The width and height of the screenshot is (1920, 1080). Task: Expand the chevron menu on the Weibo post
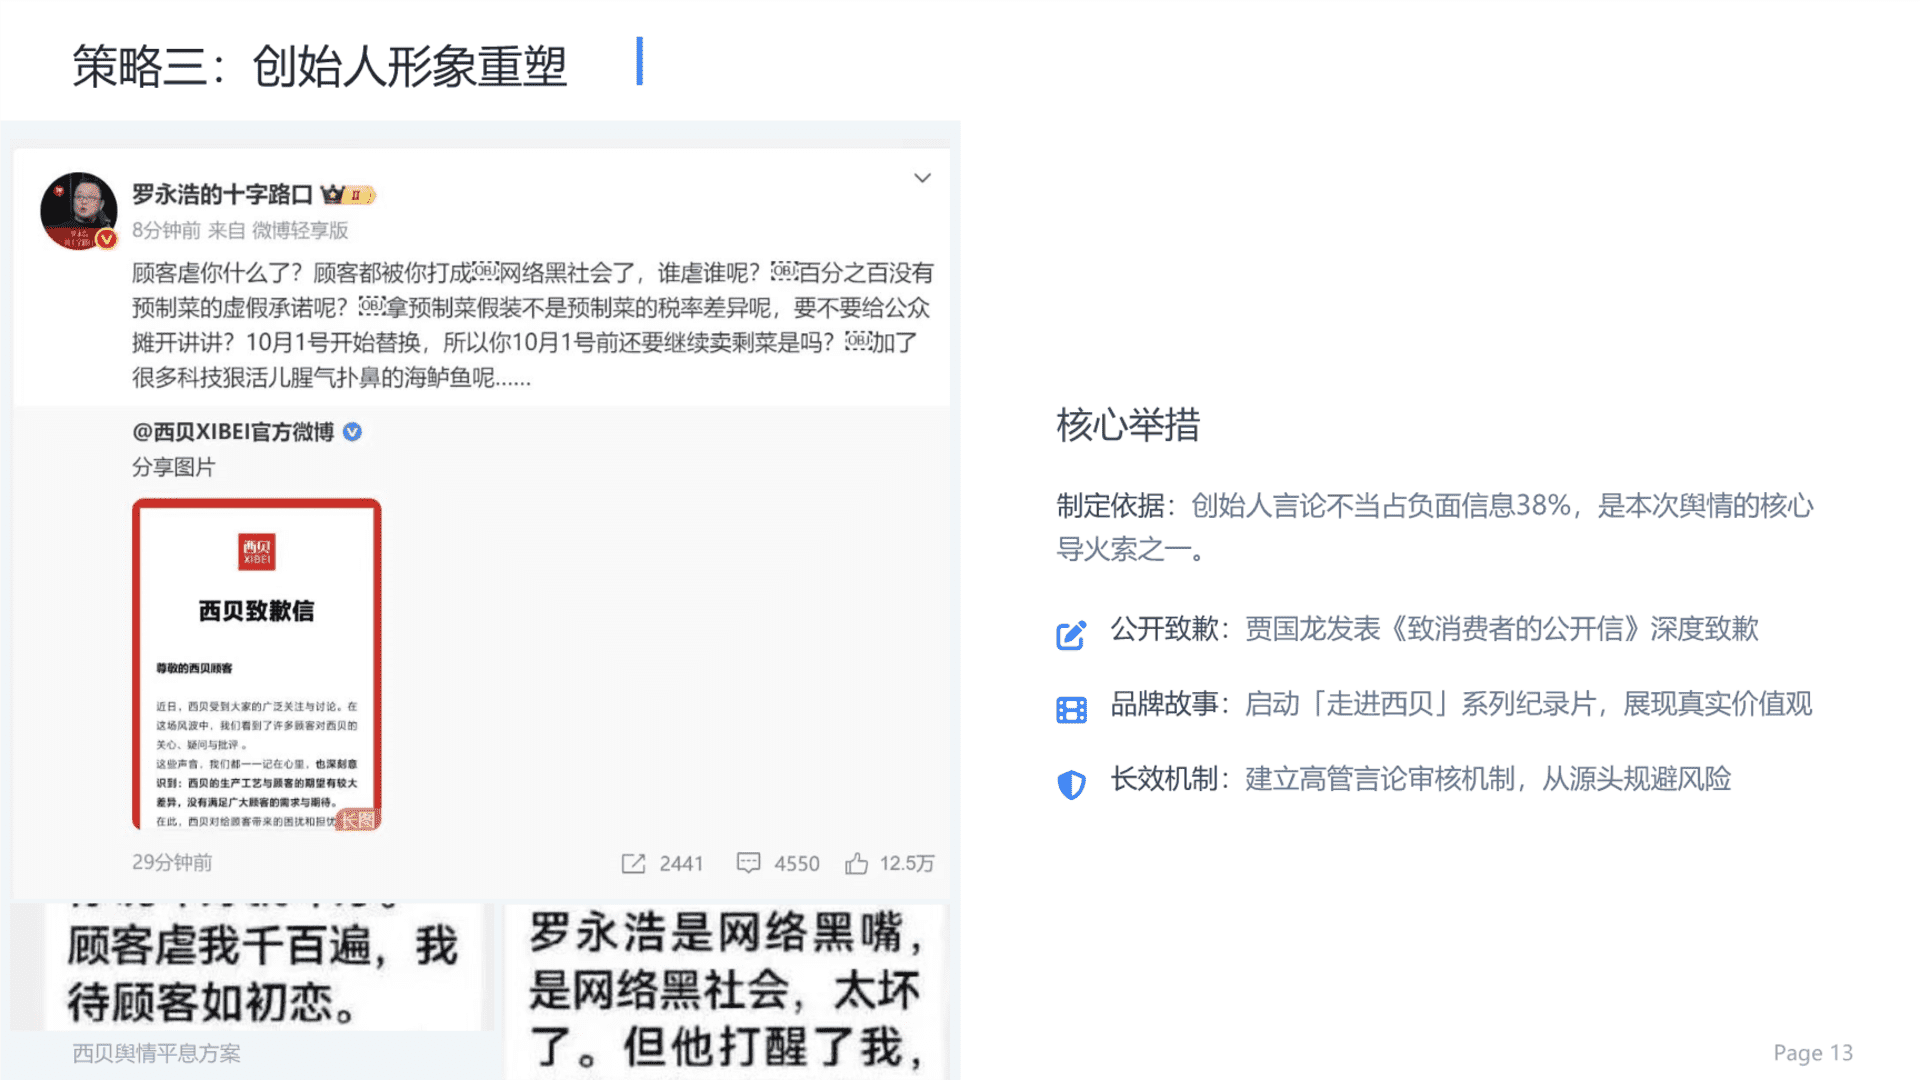point(922,178)
